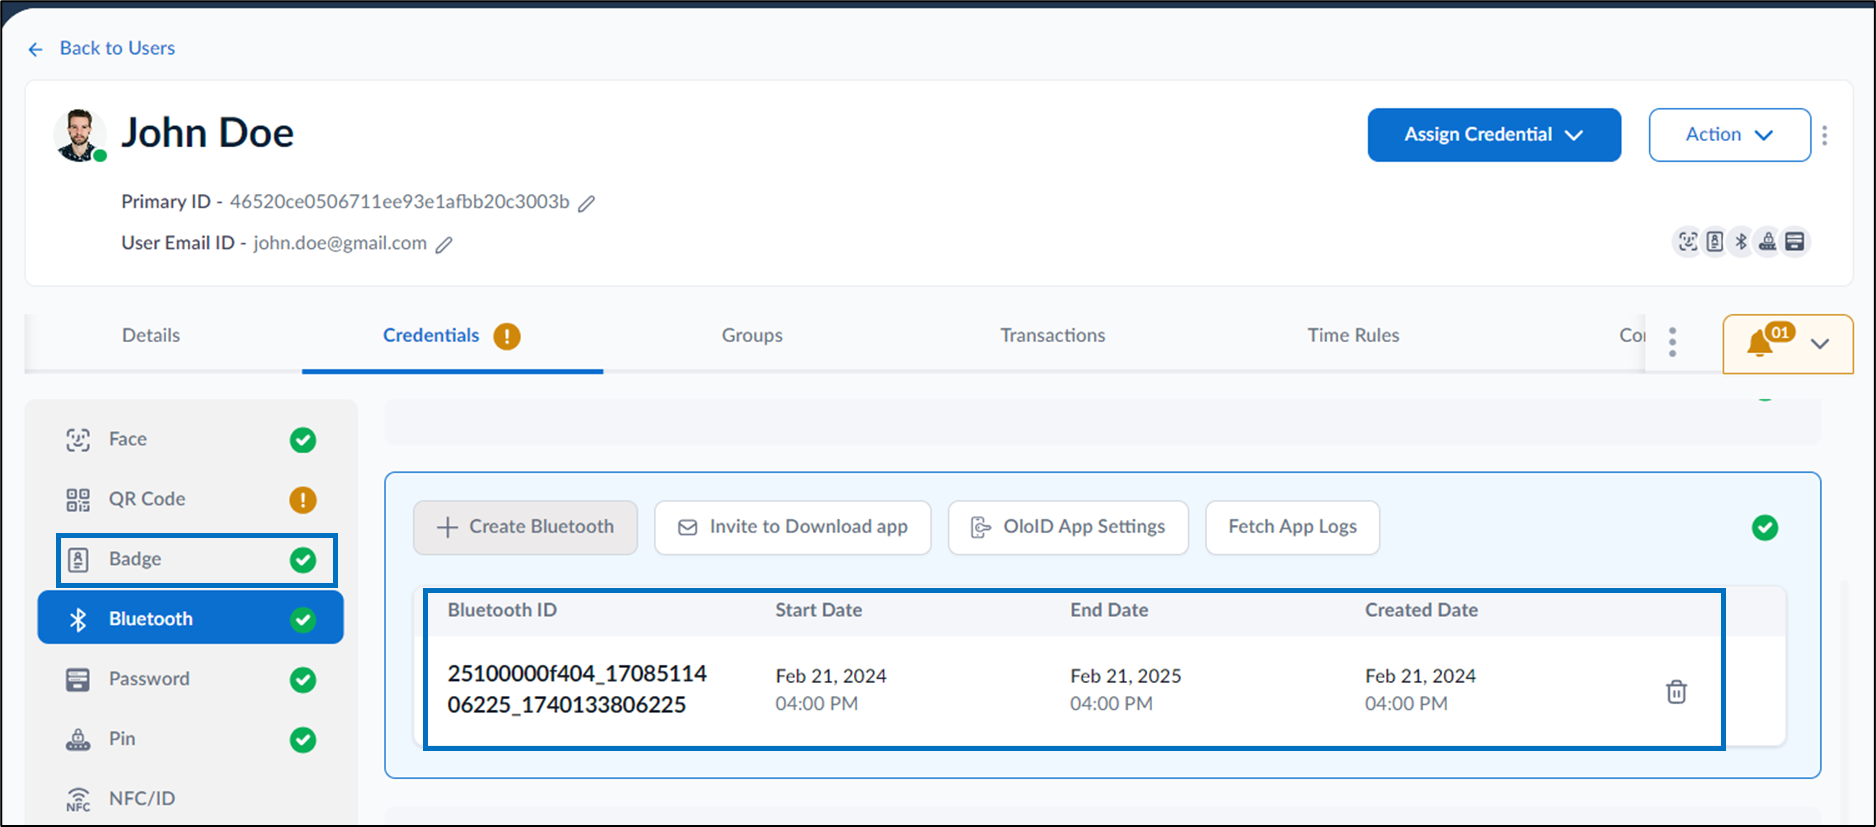Screen dimensions: 1876x827
Task: Edit the Primary ID pencil icon
Action: (x=587, y=203)
